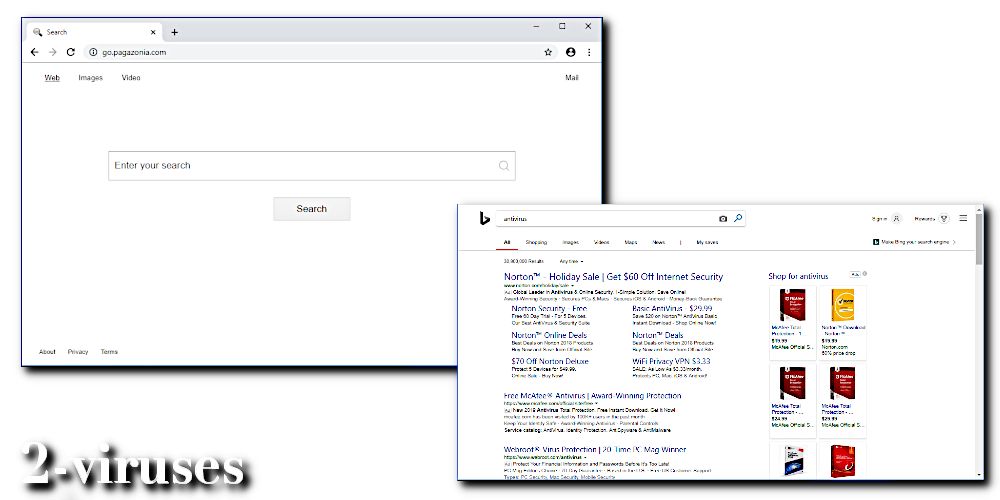Select the Shopping tab on Bing

click(536, 242)
